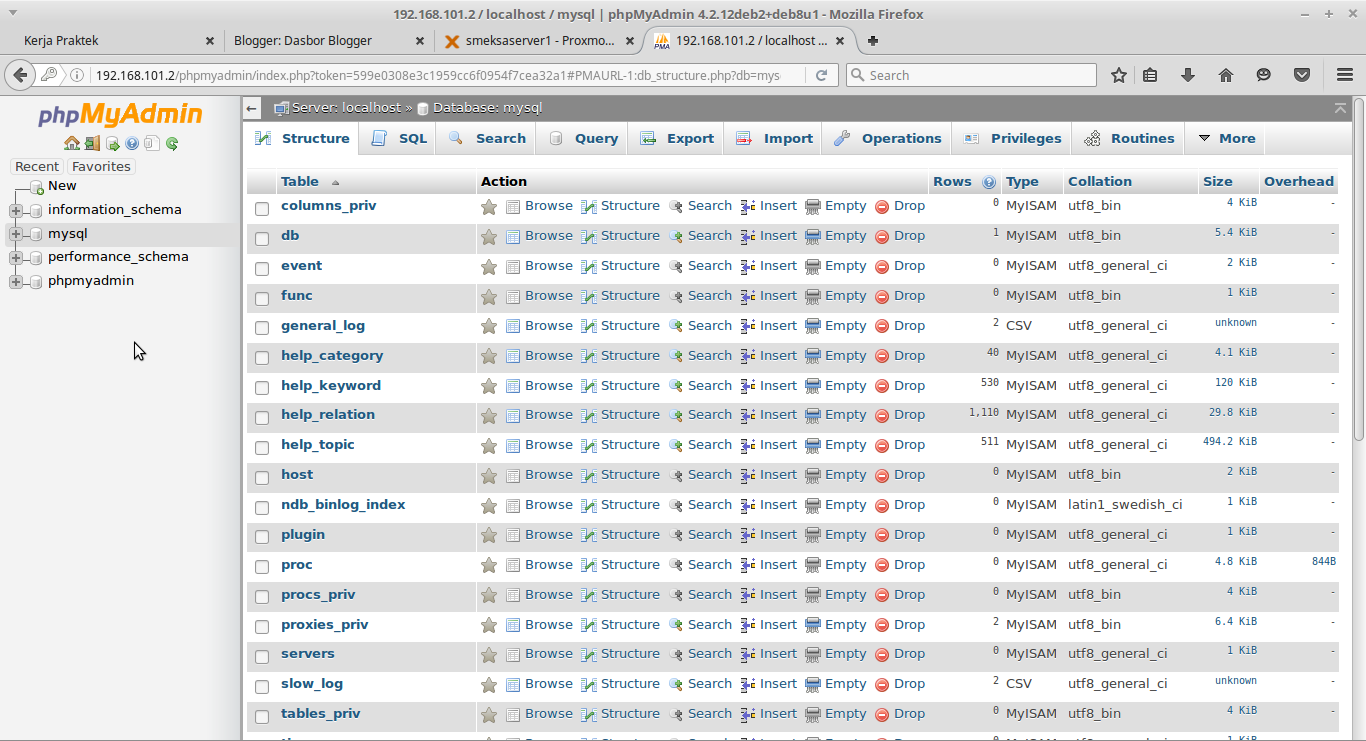Open the Query window icon in navigation panel
1366x741 pixels.
click(113, 143)
